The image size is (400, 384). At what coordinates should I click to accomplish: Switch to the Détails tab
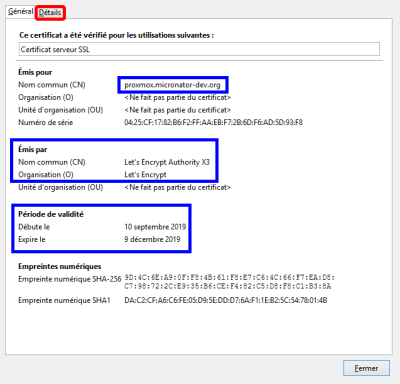pyautogui.click(x=50, y=12)
